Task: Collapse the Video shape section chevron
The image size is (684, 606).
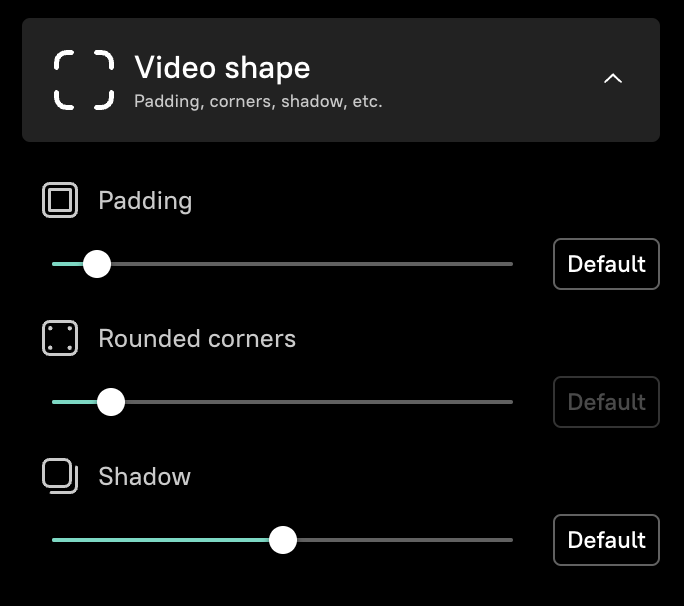Action: point(613,79)
